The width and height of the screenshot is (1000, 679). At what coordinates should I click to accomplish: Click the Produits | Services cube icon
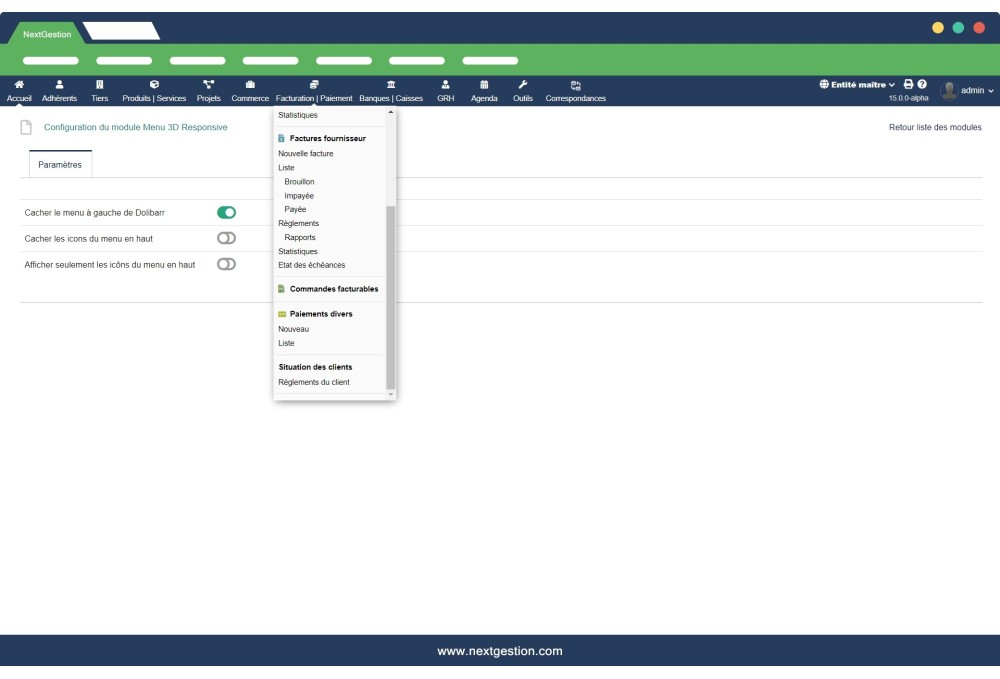click(154, 86)
